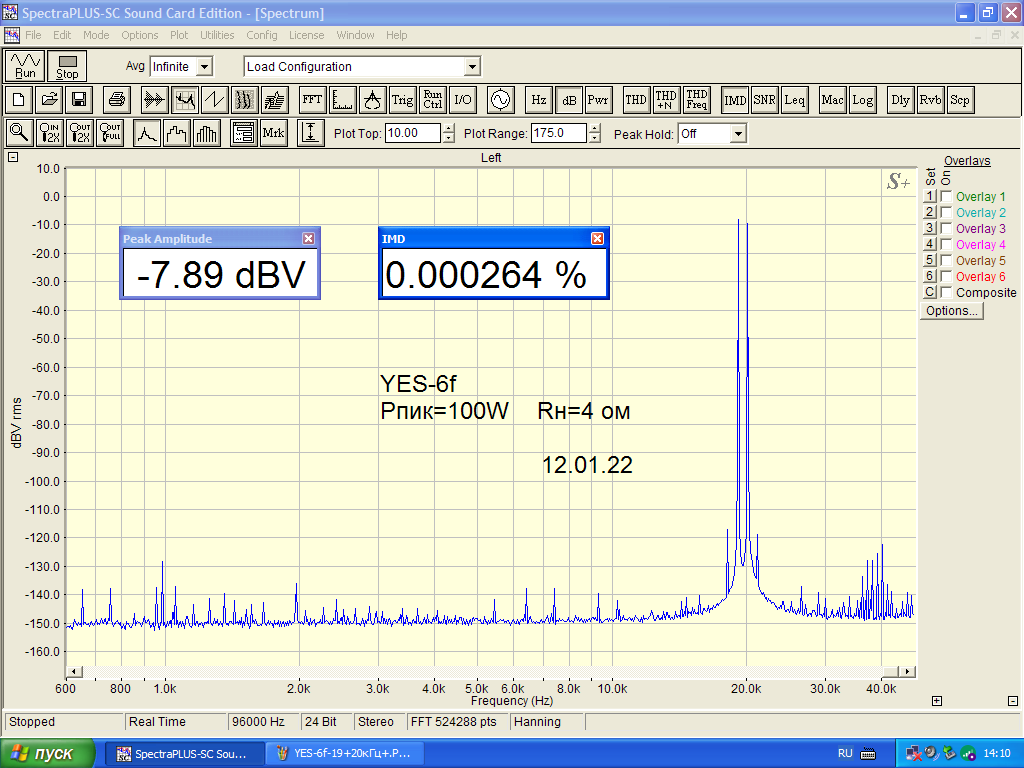The image size is (1024, 768).
Task: Click the SNR measurement button
Action: coord(765,100)
